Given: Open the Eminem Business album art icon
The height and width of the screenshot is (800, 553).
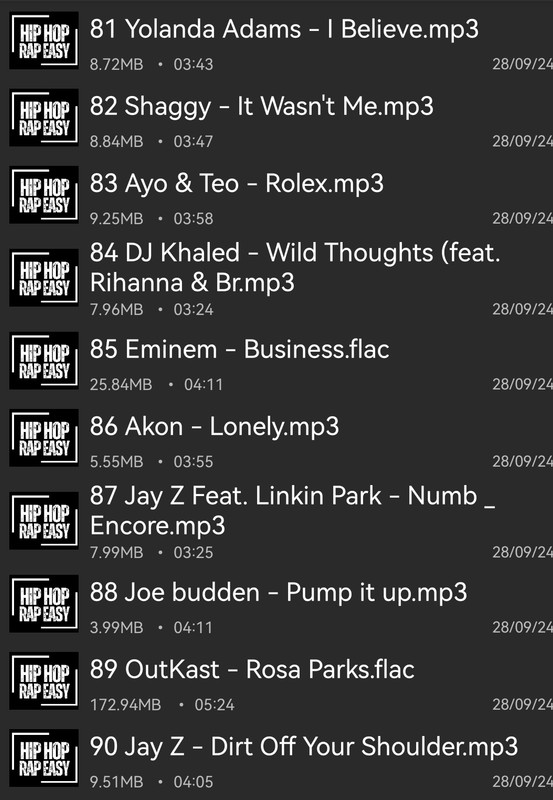Looking at the screenshot, I should pyautogui.click(x=44, y=361).
